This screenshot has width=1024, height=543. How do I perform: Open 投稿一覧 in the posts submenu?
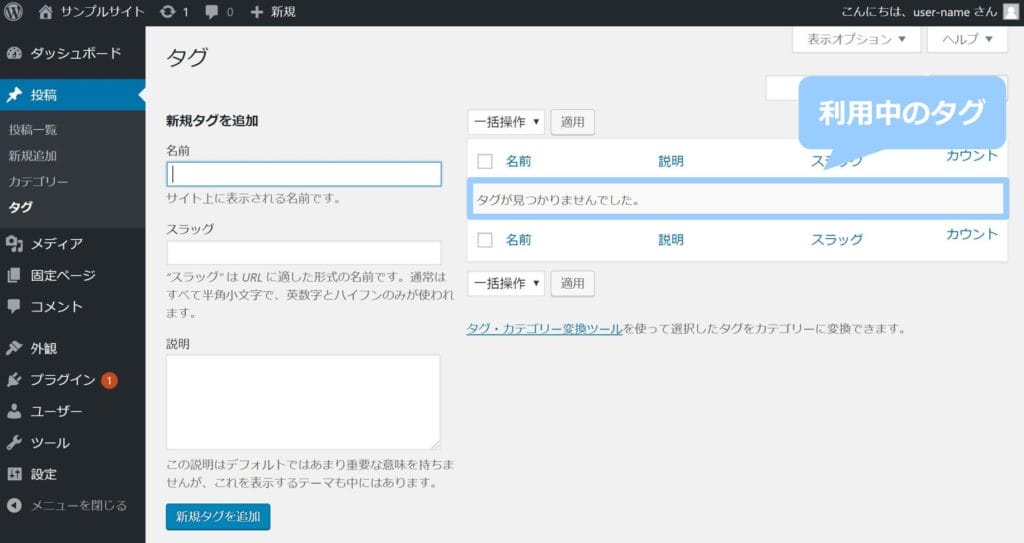(32, 129)
